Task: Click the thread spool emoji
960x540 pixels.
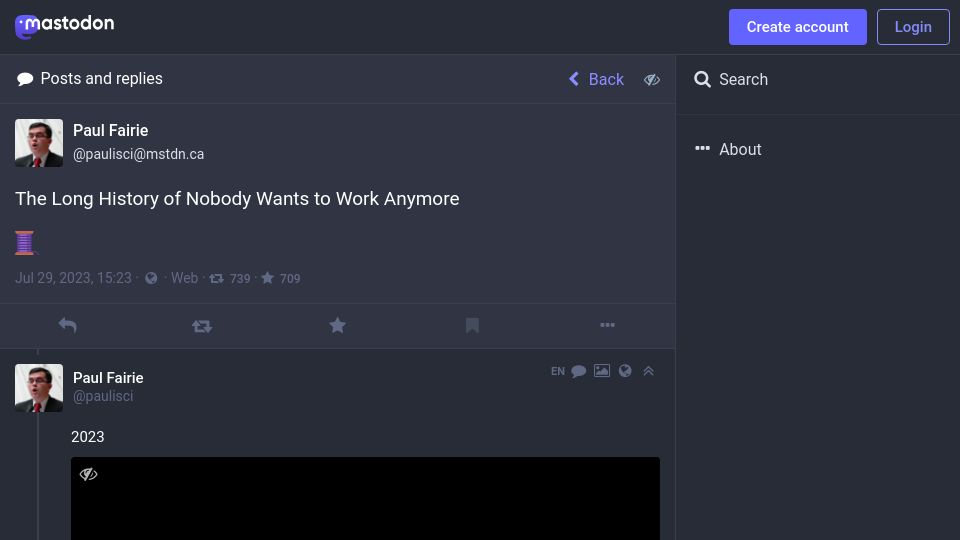Action: coord(24,242)
